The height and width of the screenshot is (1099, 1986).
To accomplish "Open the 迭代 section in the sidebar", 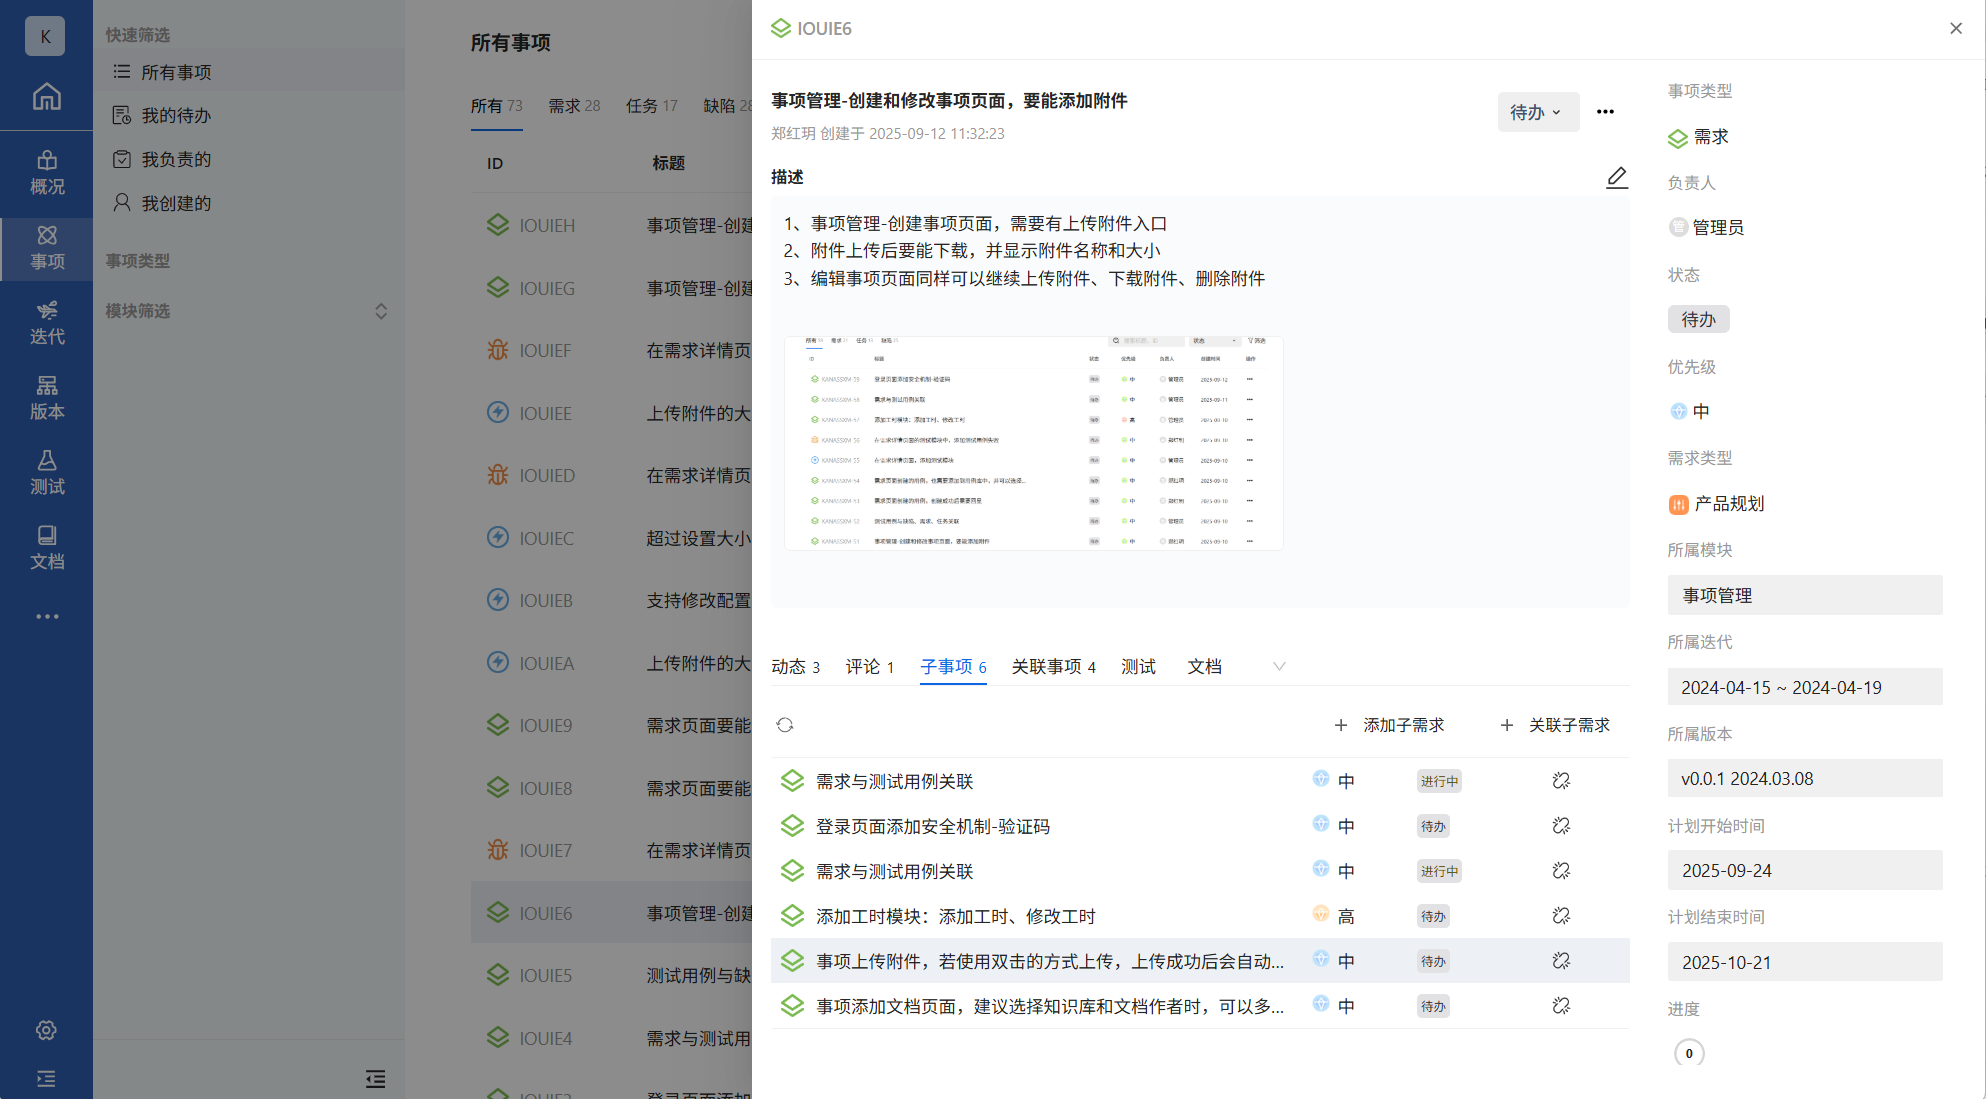I will click(46, 322).
